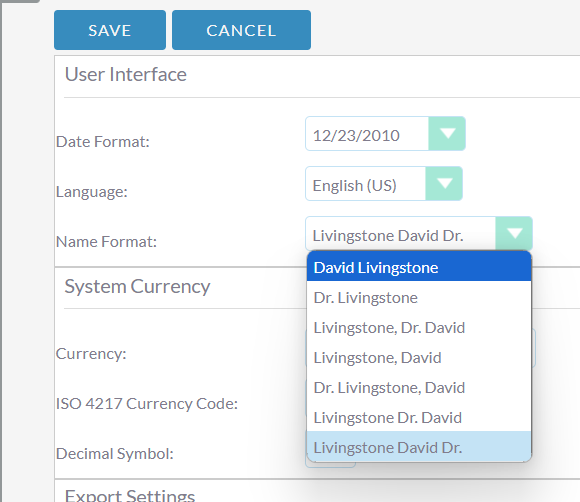The height and width of the screenshot is (502, 580).
Task: Choose 'Dr. Livingstone, David' option
Action: point(419,388)
